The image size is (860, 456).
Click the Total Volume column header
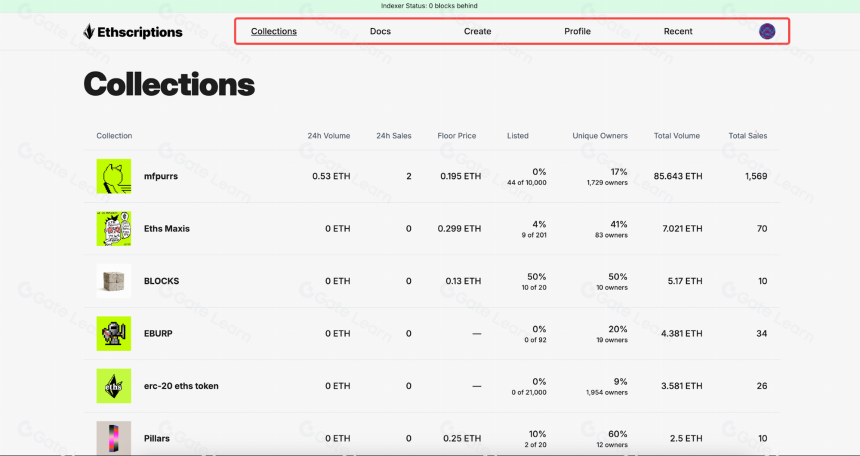click(x=677, y=136)
